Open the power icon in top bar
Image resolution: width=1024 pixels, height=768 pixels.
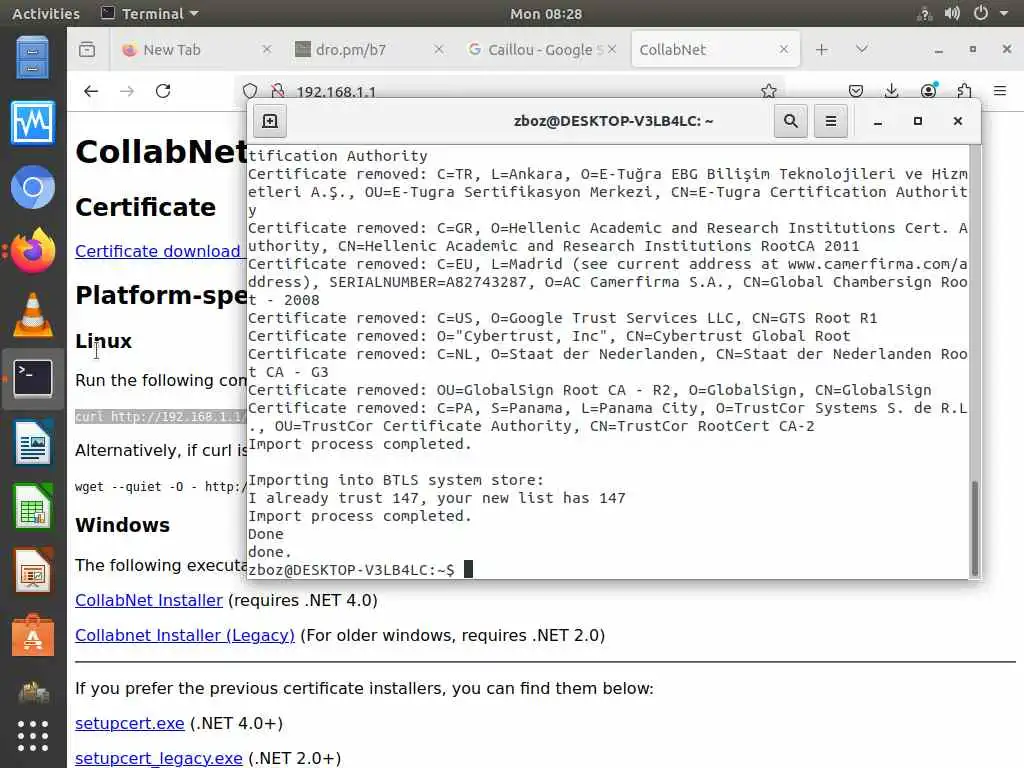980,13
